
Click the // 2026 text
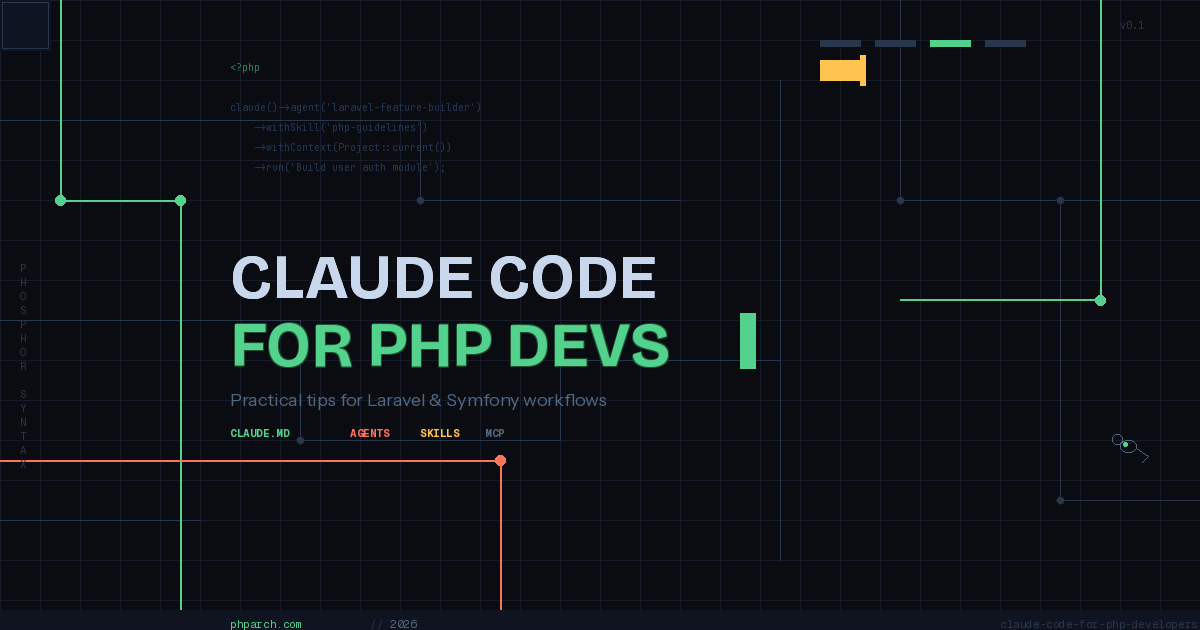394,624
